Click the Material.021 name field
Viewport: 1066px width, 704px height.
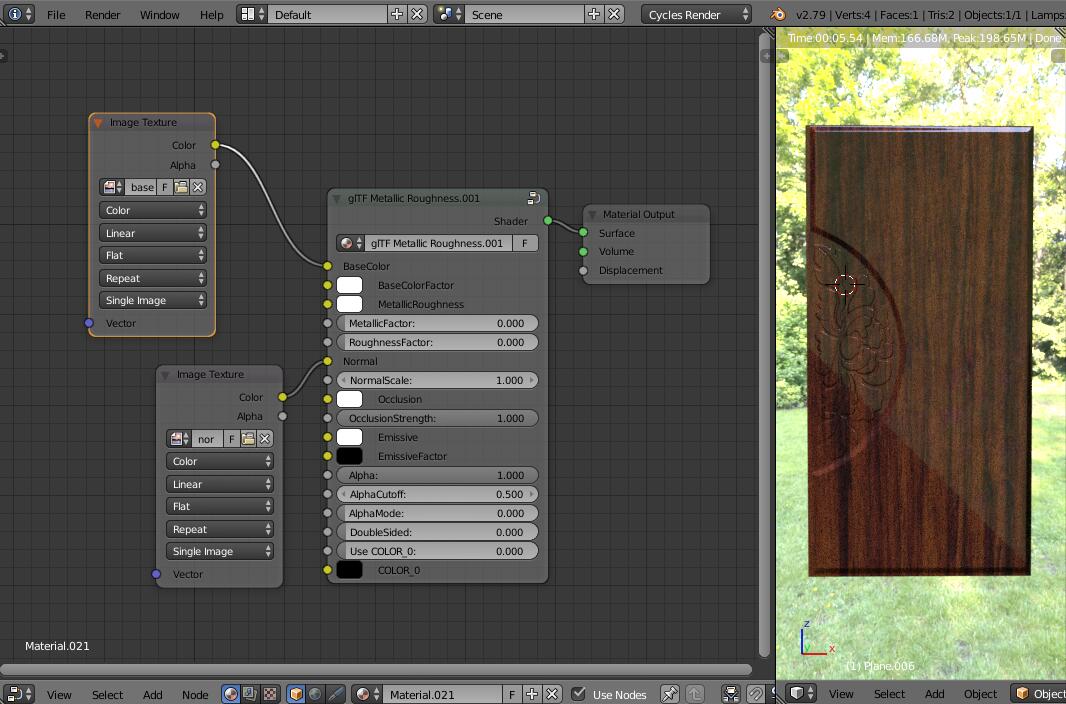(x=443, y=694)
